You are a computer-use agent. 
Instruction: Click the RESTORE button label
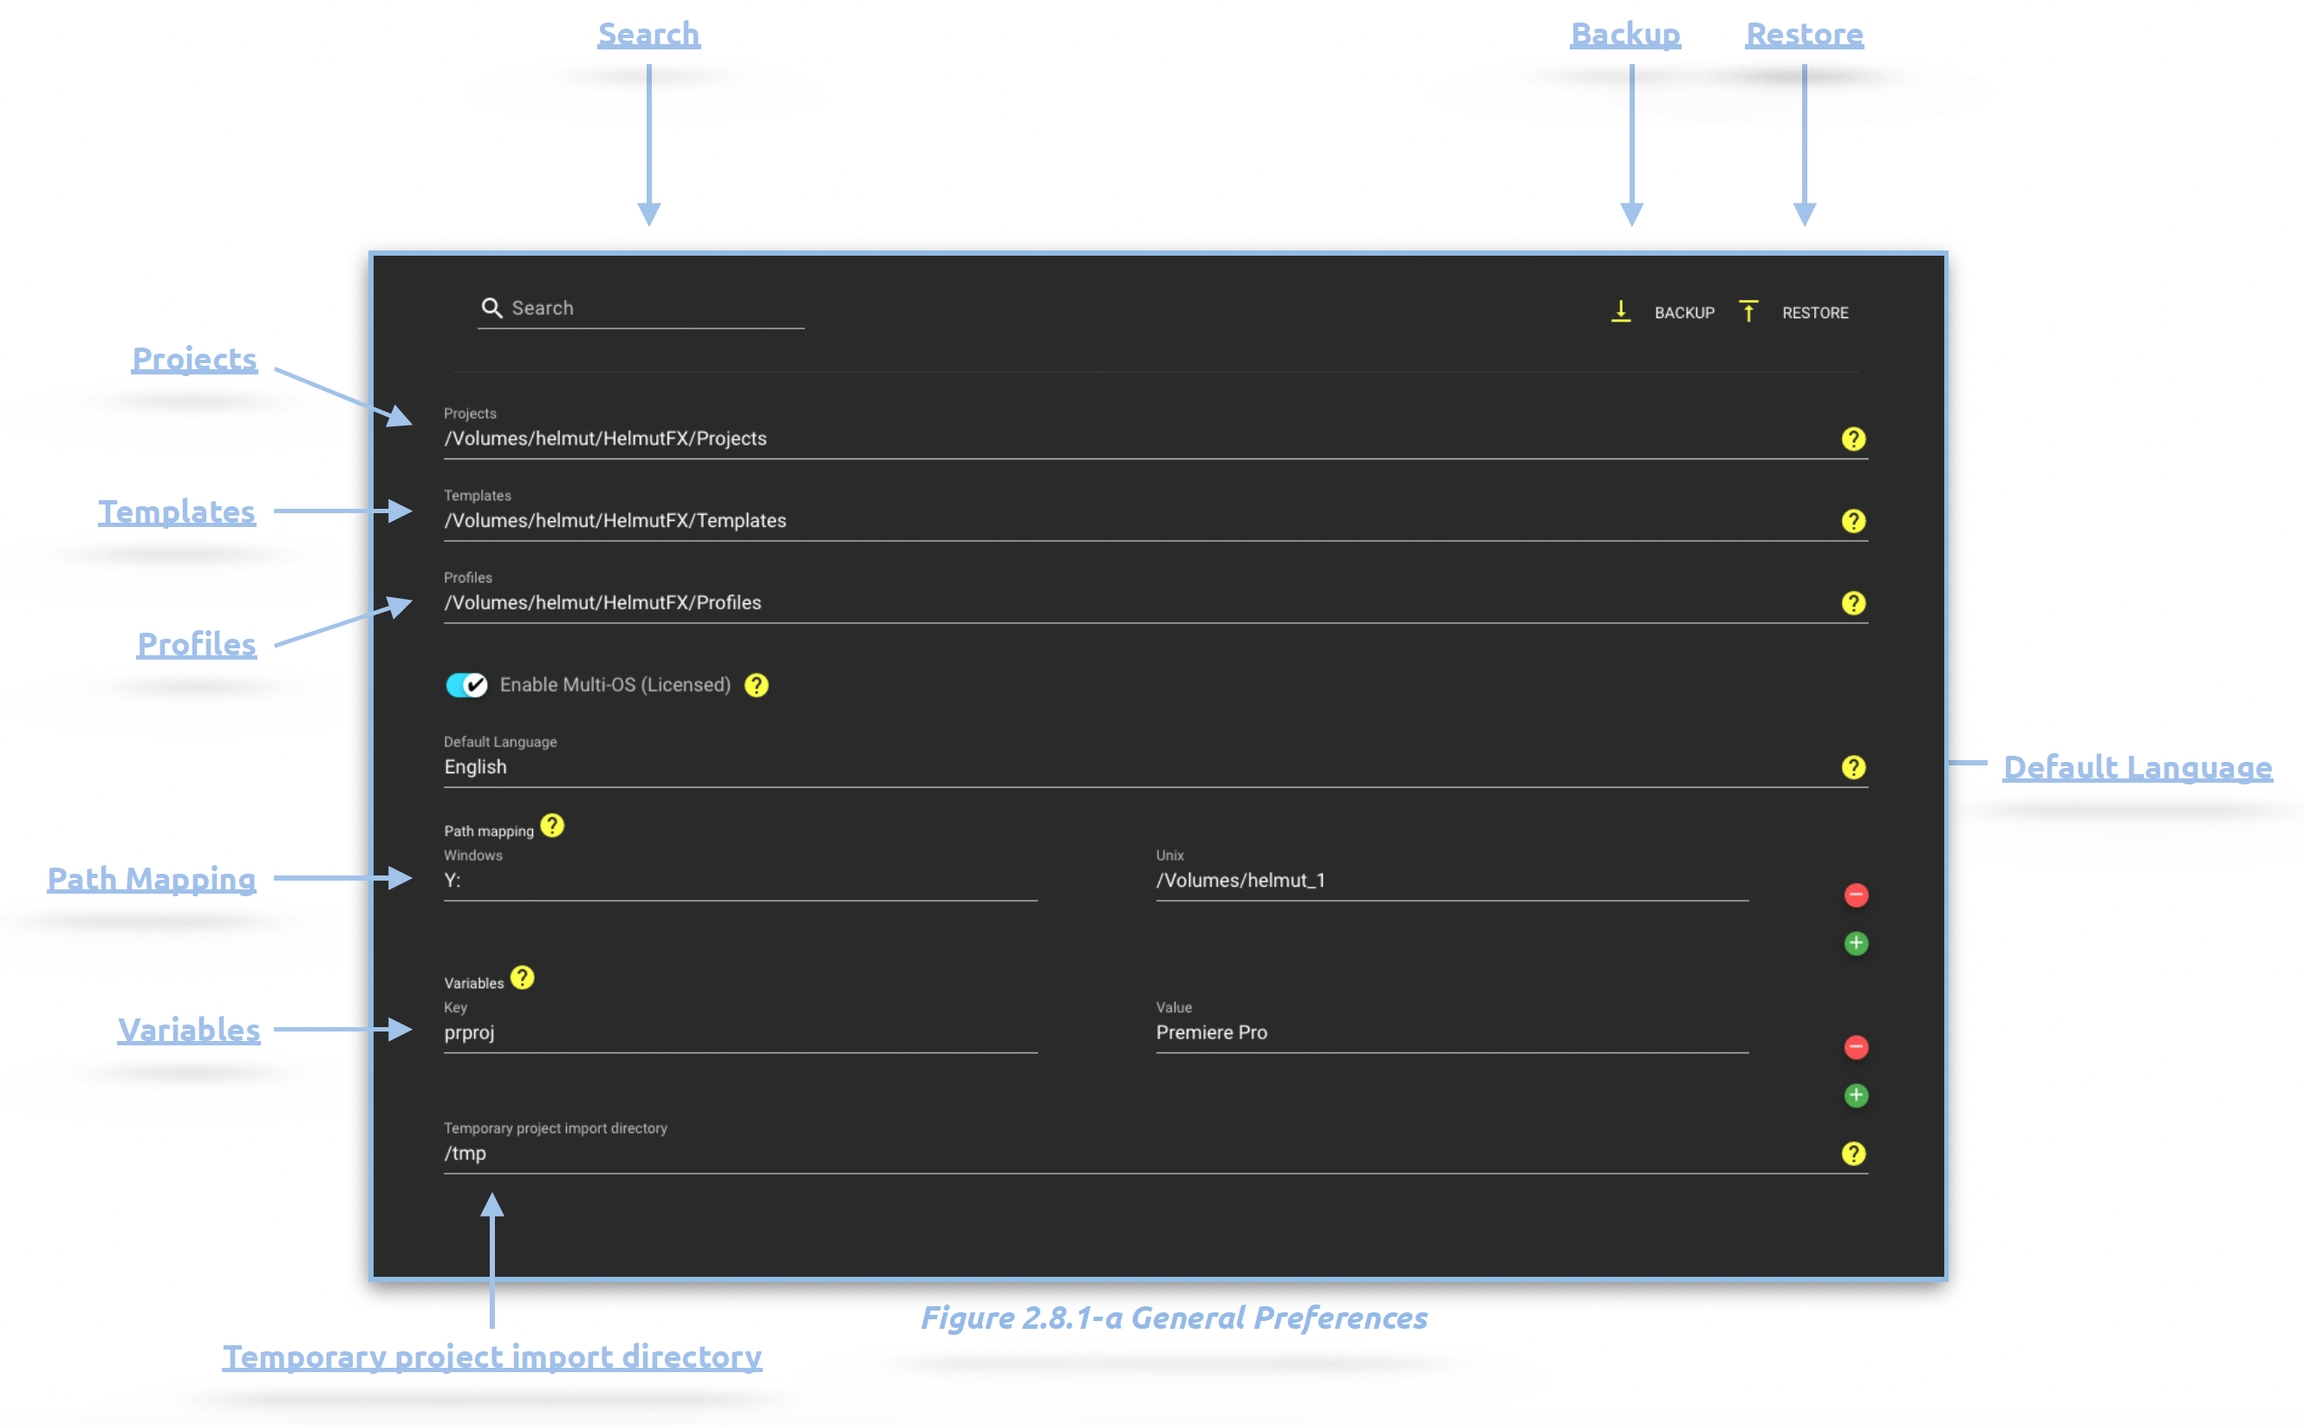[x=1814, y=313]
